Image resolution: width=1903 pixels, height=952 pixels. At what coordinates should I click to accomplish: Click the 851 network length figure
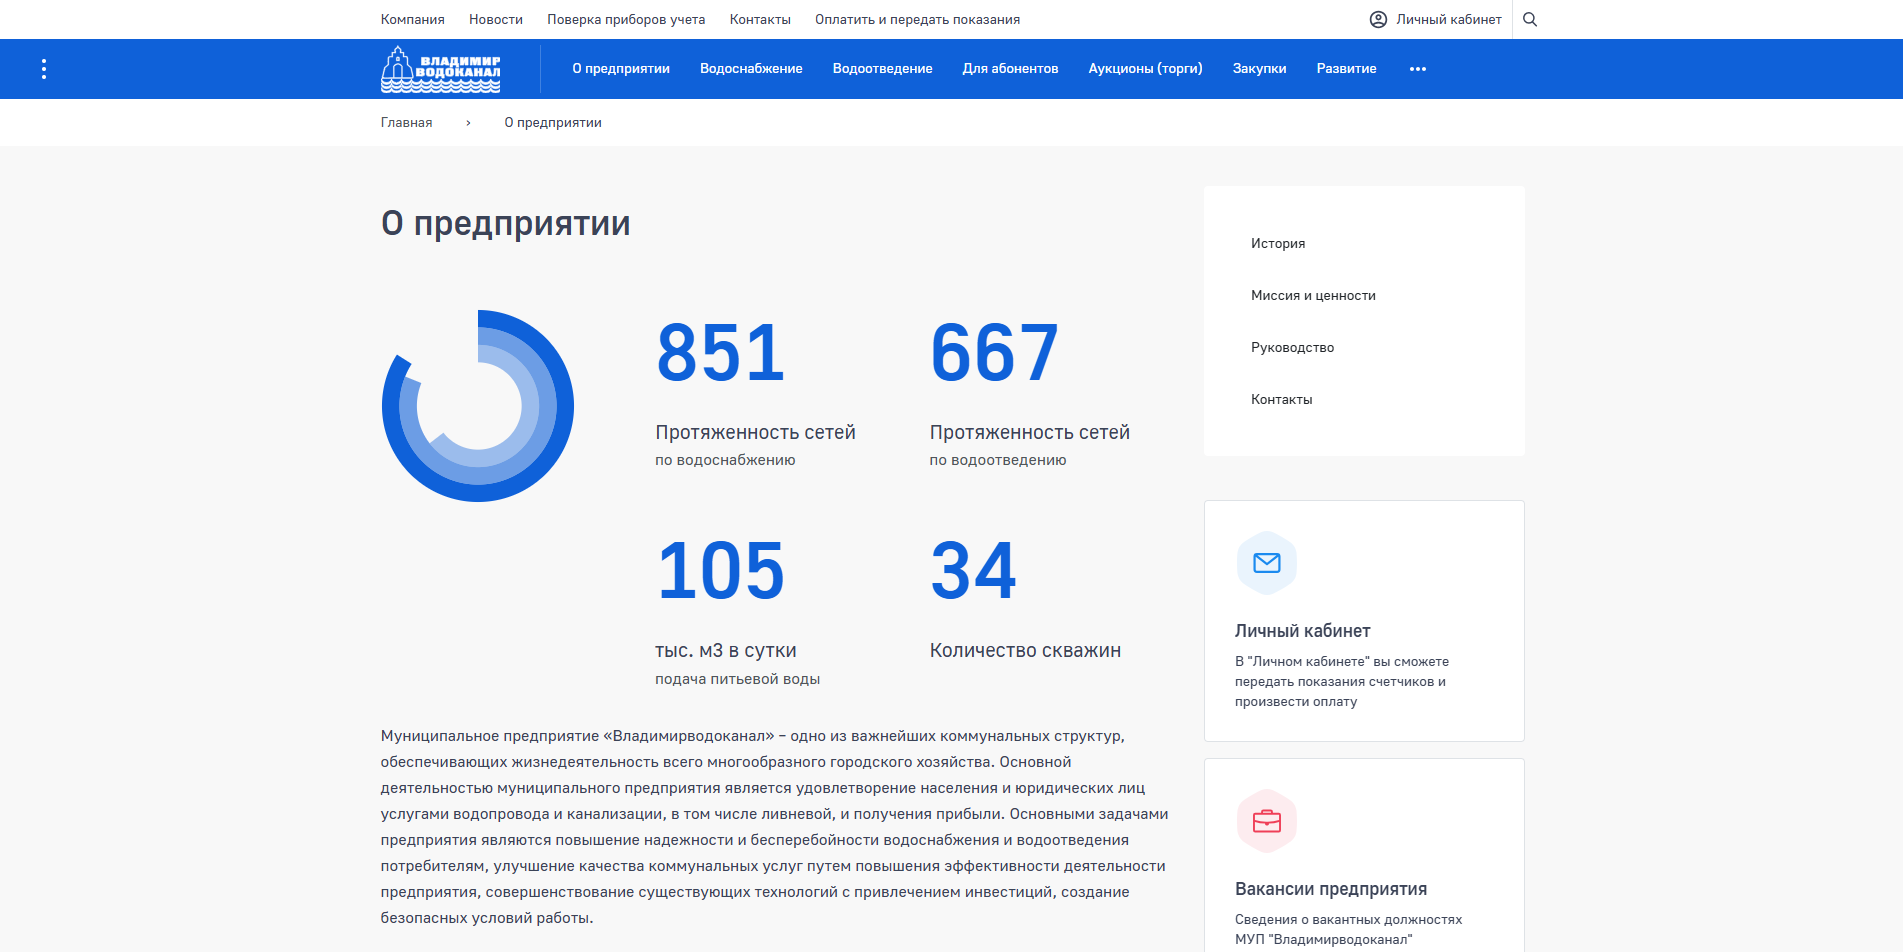tap(721, 352)
